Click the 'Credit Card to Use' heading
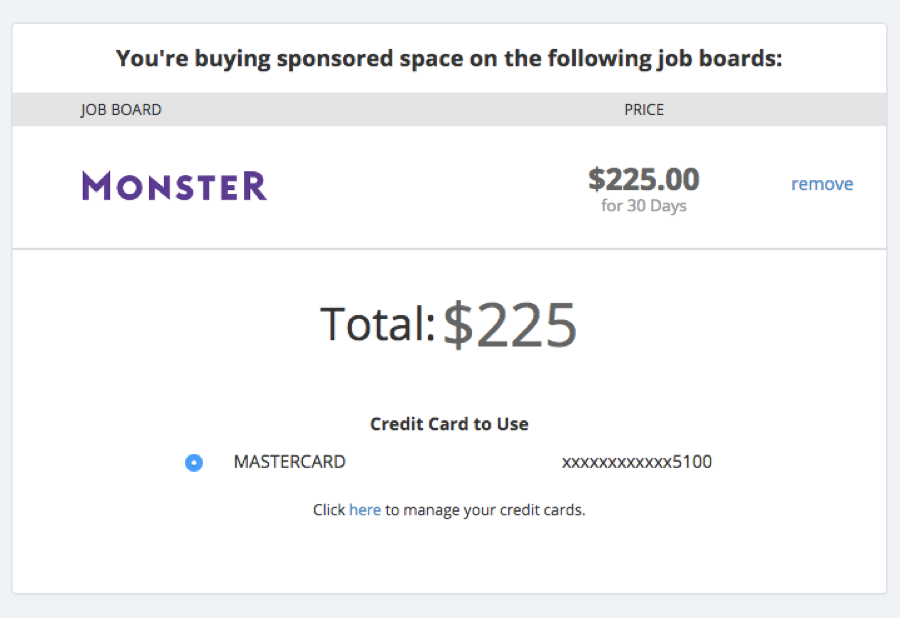 tap(449, 424)
